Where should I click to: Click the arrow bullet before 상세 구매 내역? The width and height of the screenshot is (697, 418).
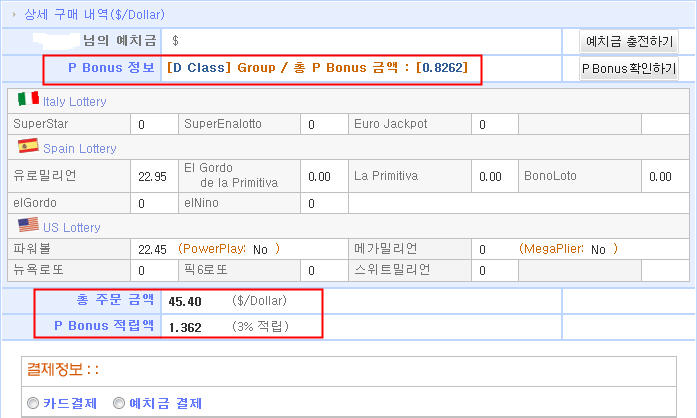(14, 15)
